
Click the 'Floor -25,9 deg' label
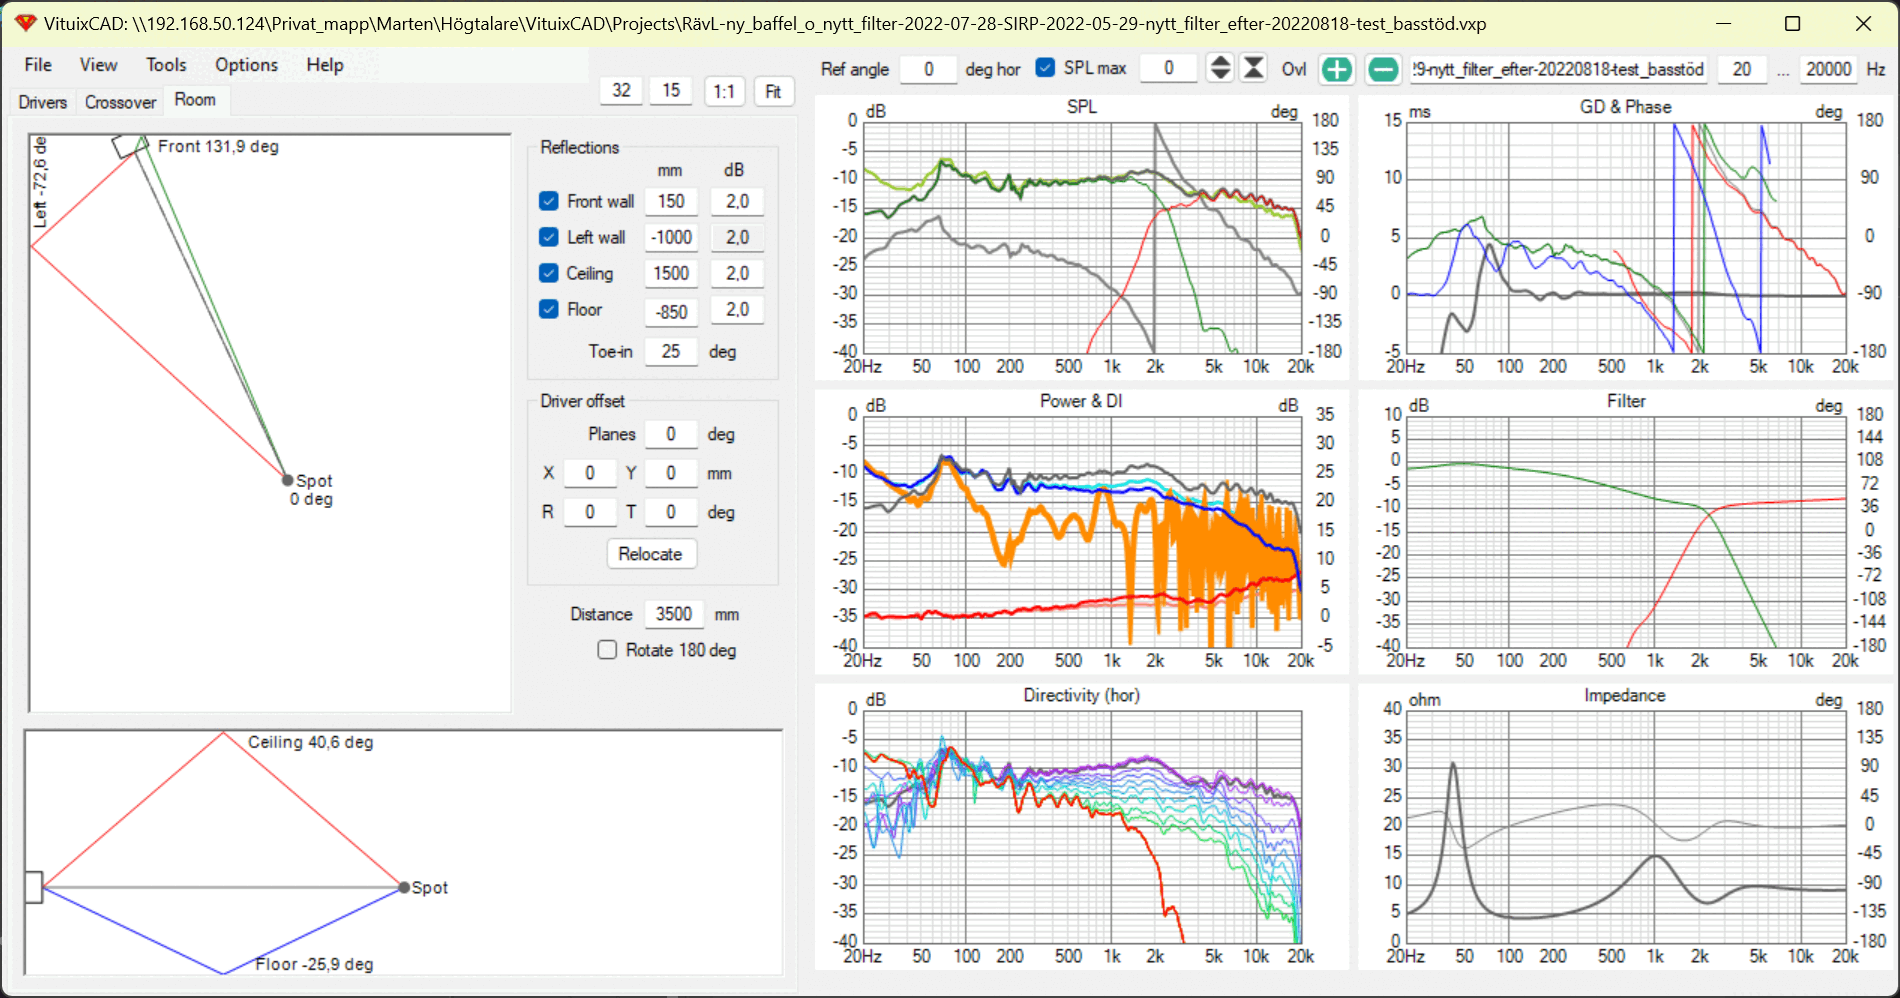pos(314,964)
